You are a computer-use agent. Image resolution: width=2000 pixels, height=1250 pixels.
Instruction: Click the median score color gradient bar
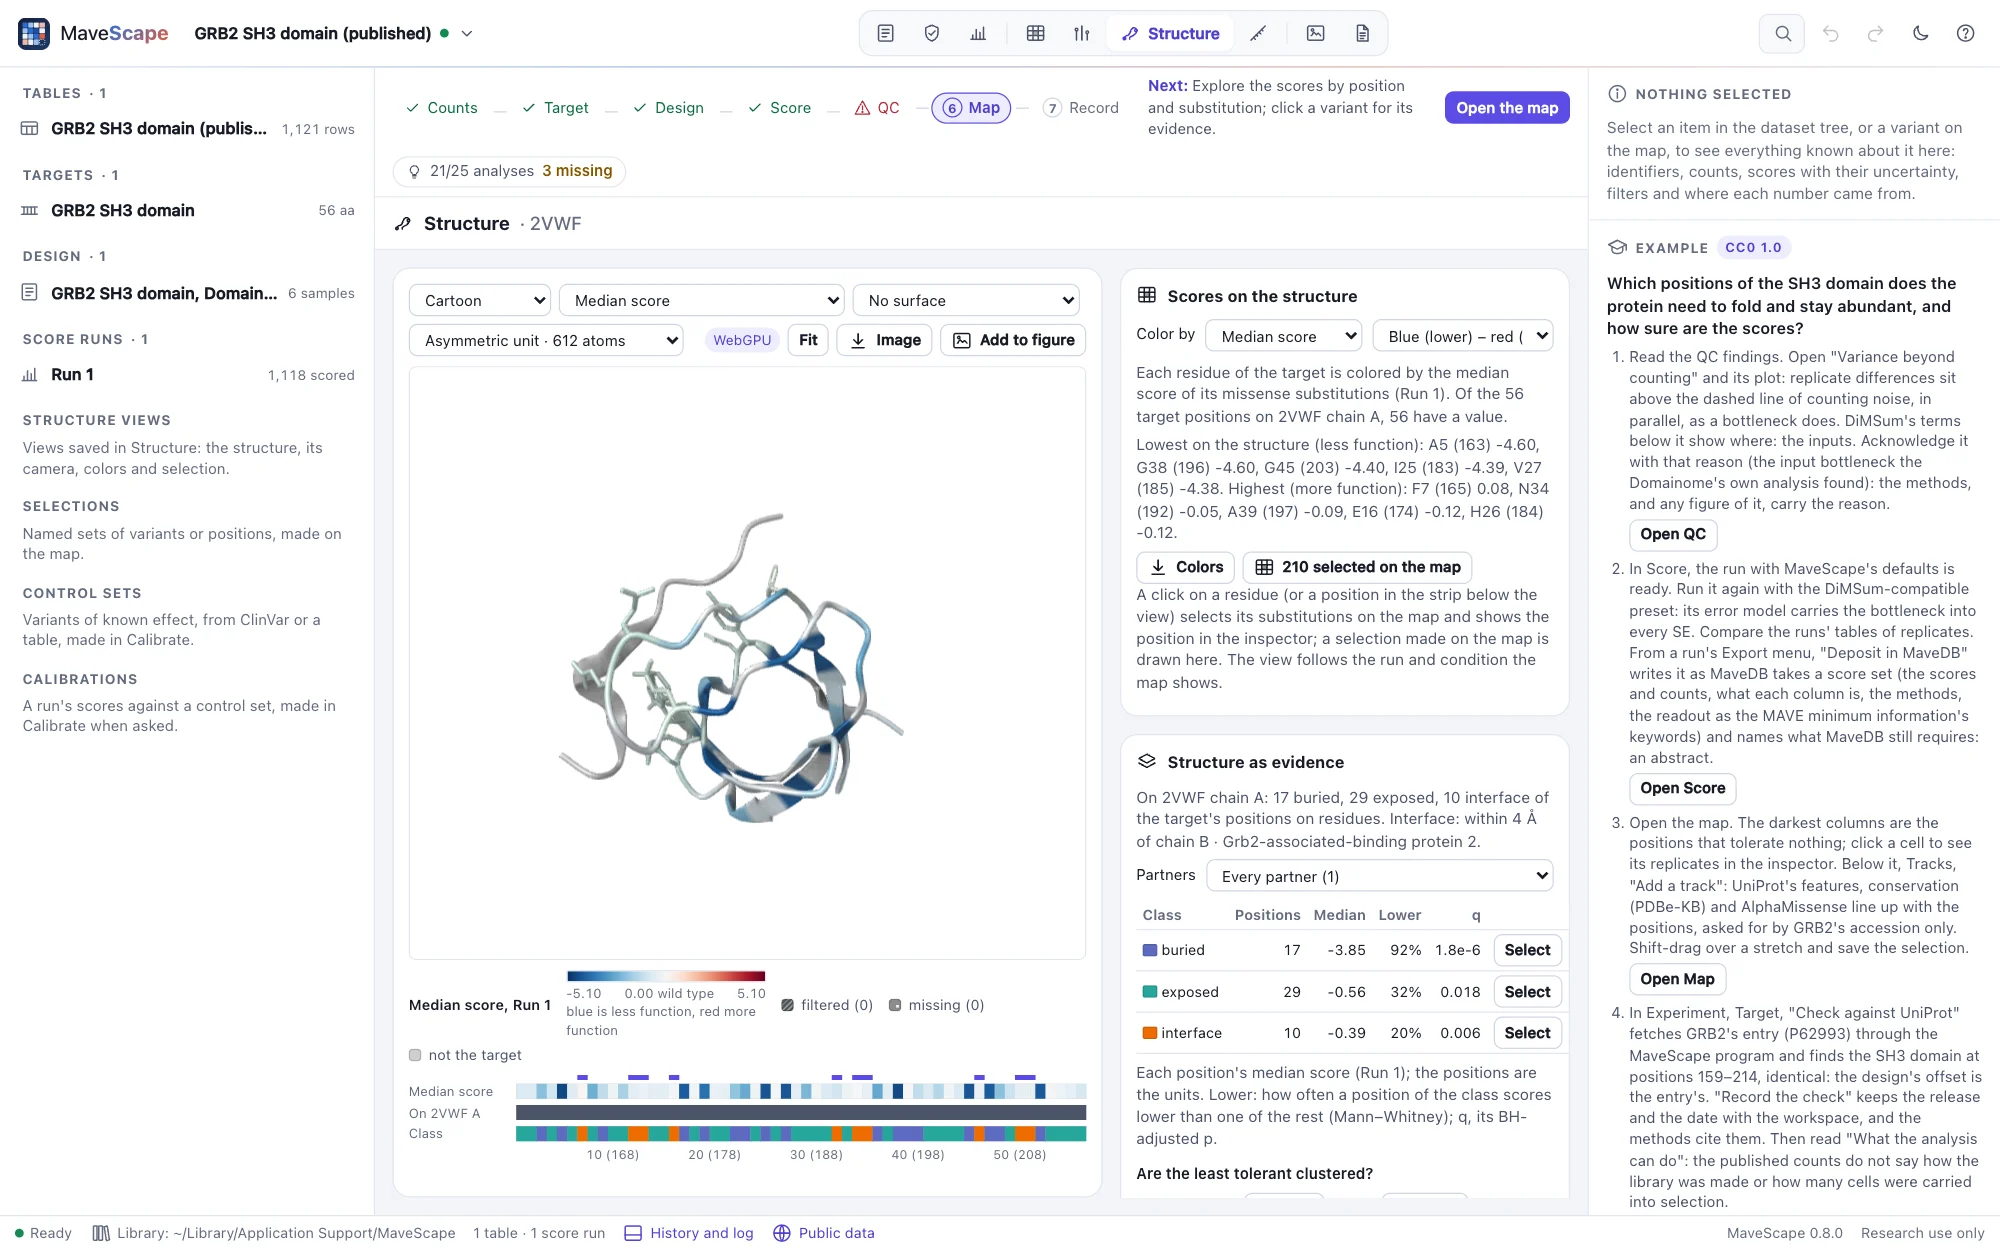pyautogui.click(x=666, y=976)
